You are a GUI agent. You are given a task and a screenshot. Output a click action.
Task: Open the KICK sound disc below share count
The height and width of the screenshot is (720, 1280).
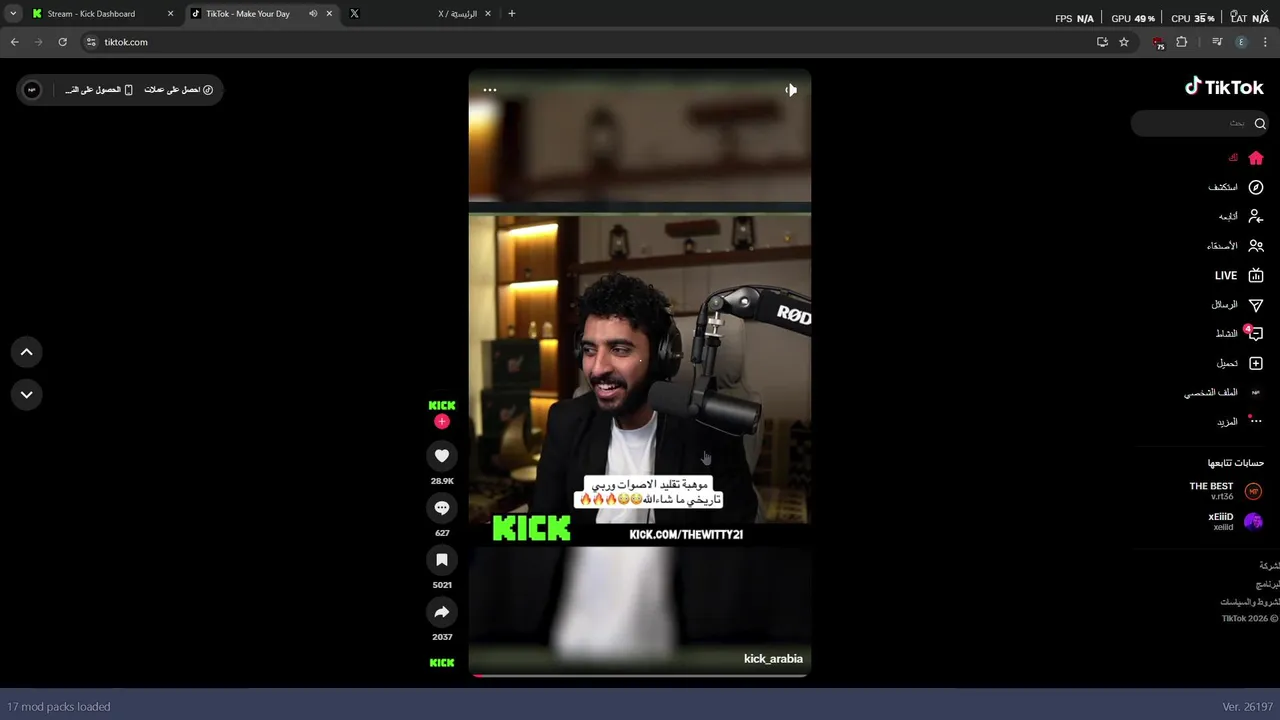(442, 662)
